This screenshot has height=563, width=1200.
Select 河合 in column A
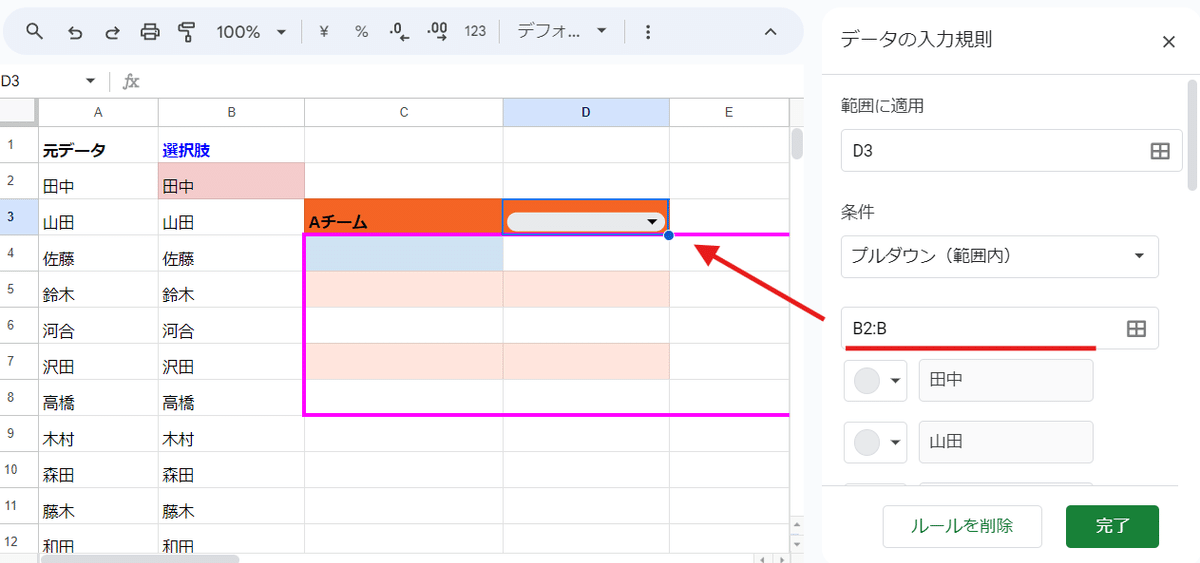98,326
